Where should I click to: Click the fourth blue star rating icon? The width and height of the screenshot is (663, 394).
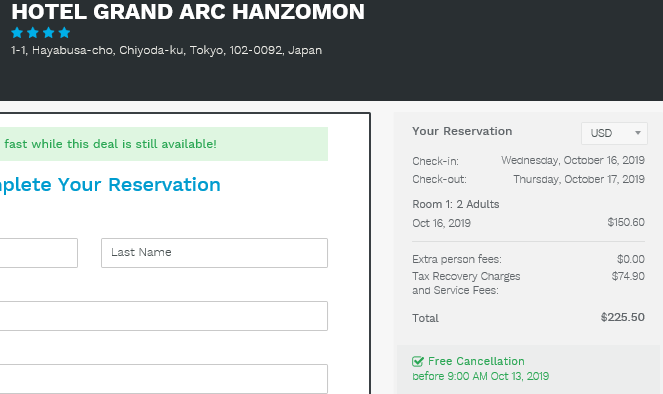(x=64, y=33)
